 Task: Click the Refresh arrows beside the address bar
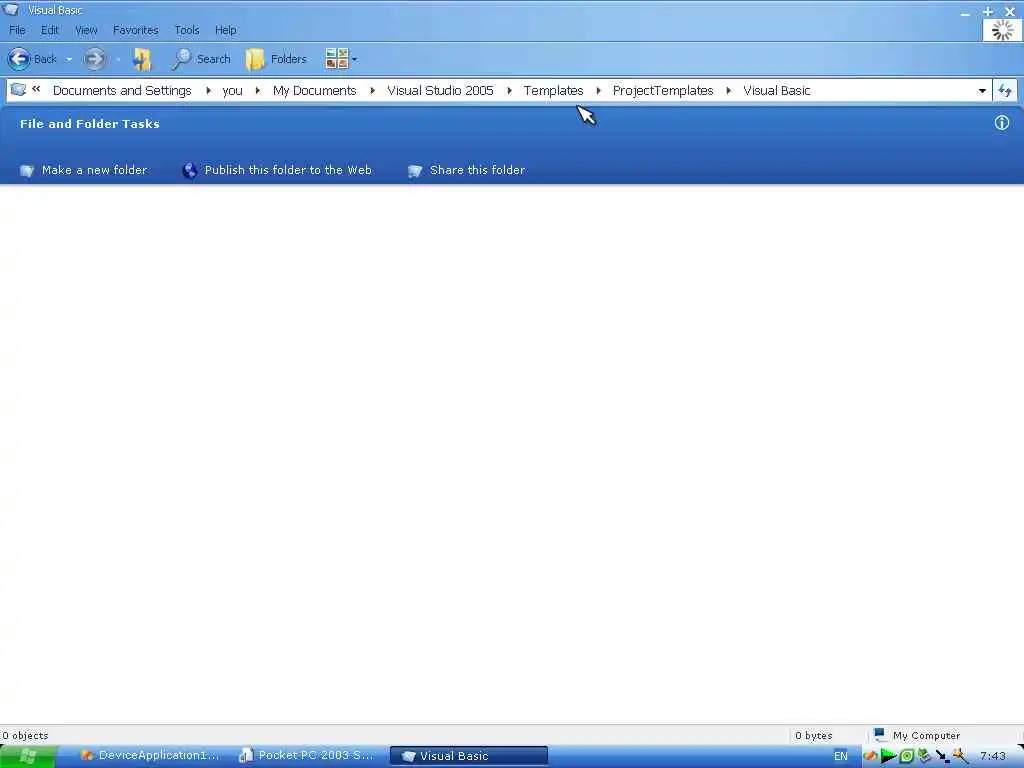coord(1005,91)
